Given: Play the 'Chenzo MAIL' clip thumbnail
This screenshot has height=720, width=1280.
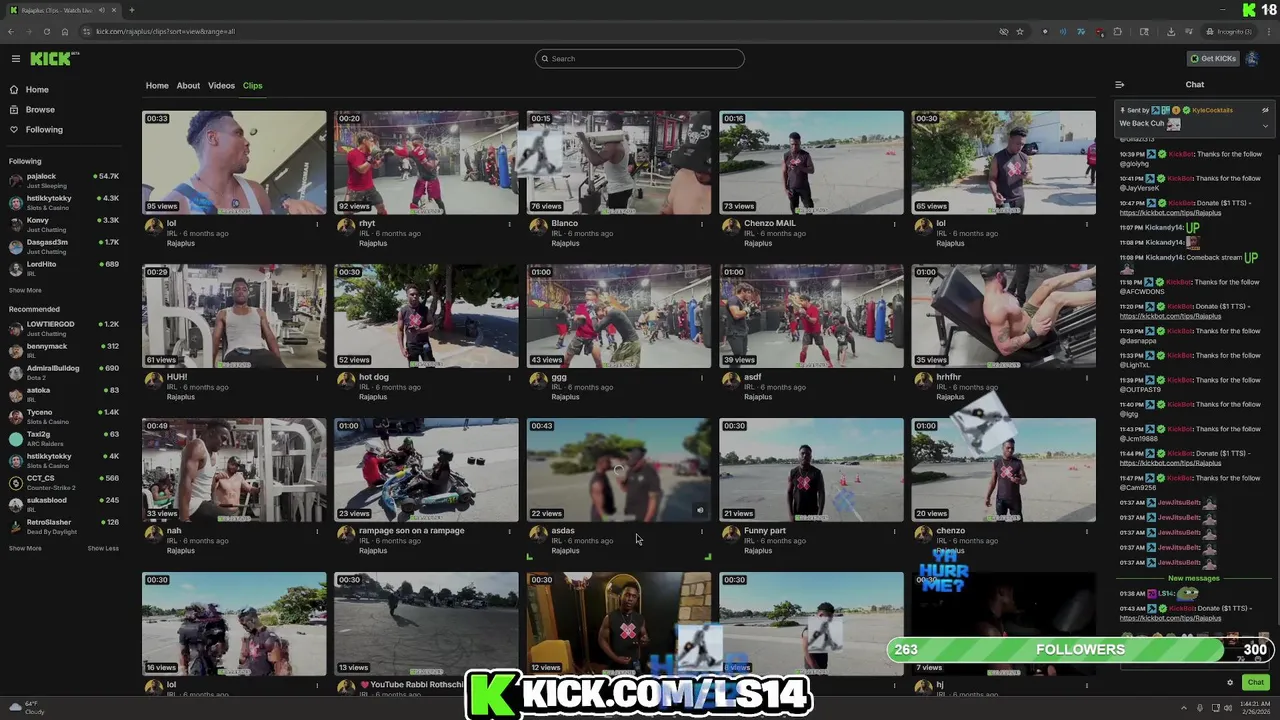Looking at the screenshot, I should (x=811, y=162).
